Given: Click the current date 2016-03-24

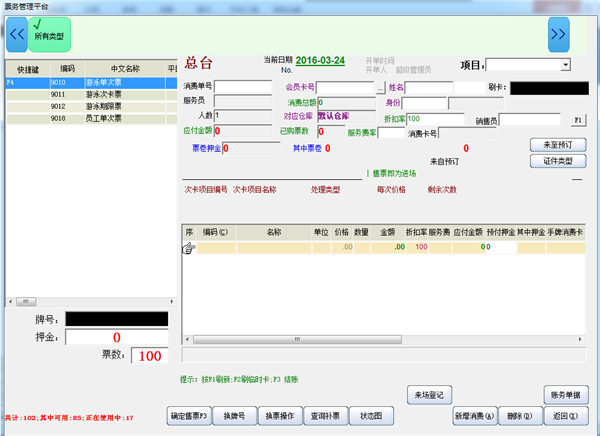Looking at the screenshot, I should pyautogui.click(x=321, y=61).
